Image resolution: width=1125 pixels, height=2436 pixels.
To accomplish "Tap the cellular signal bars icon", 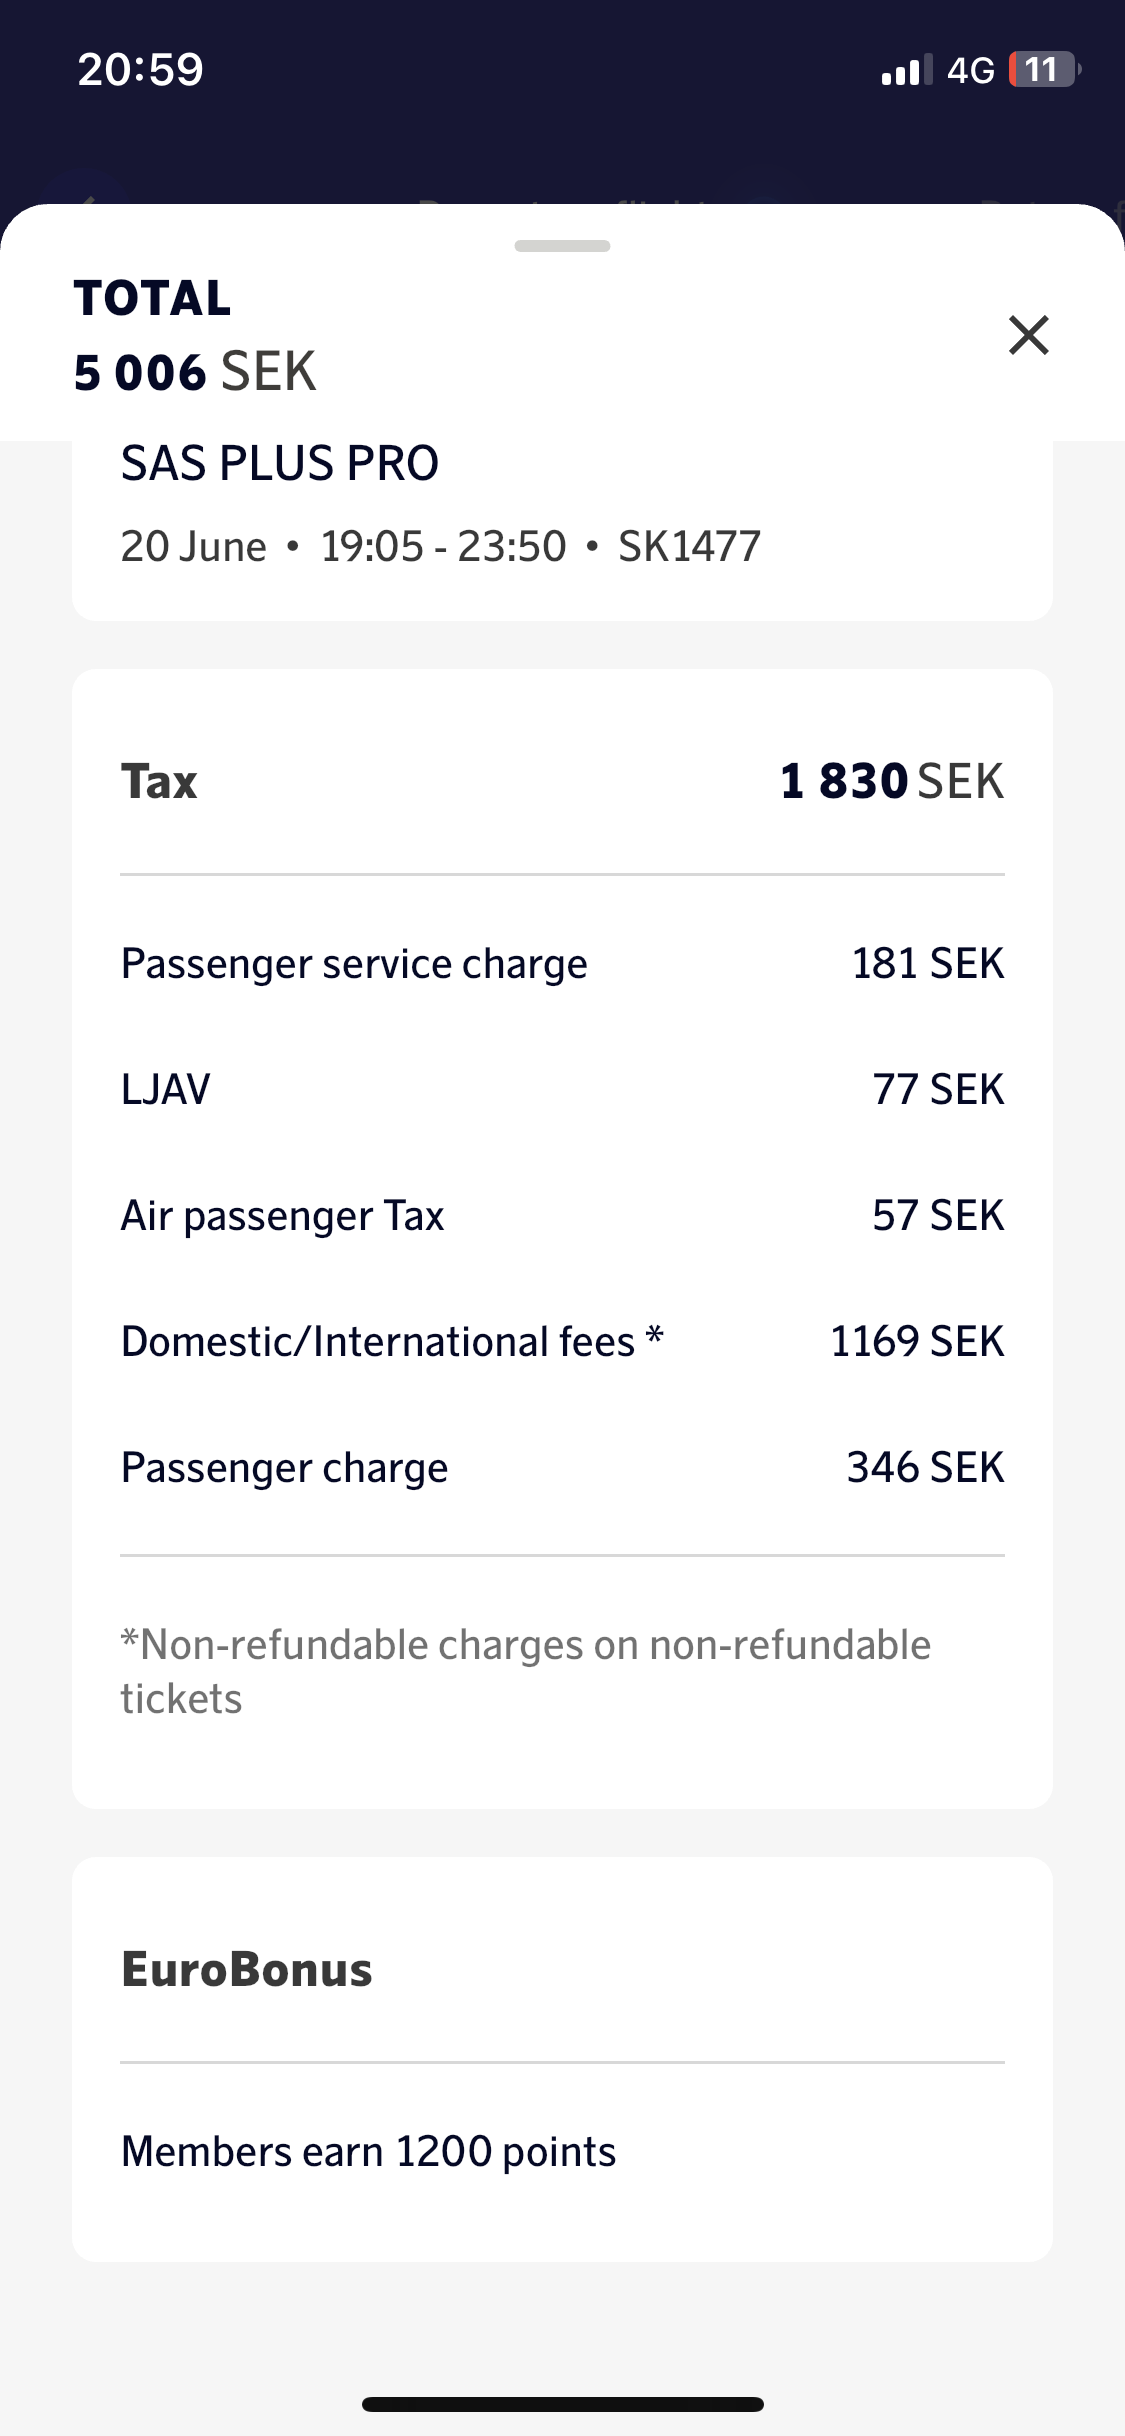I will 906,70.
